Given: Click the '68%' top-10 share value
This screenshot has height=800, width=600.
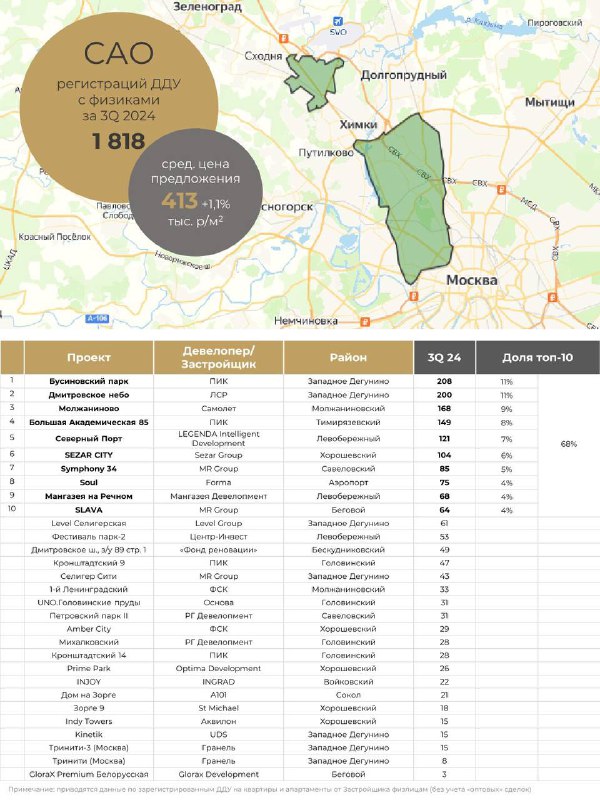Looking at the screenshot, I should 568,444.
